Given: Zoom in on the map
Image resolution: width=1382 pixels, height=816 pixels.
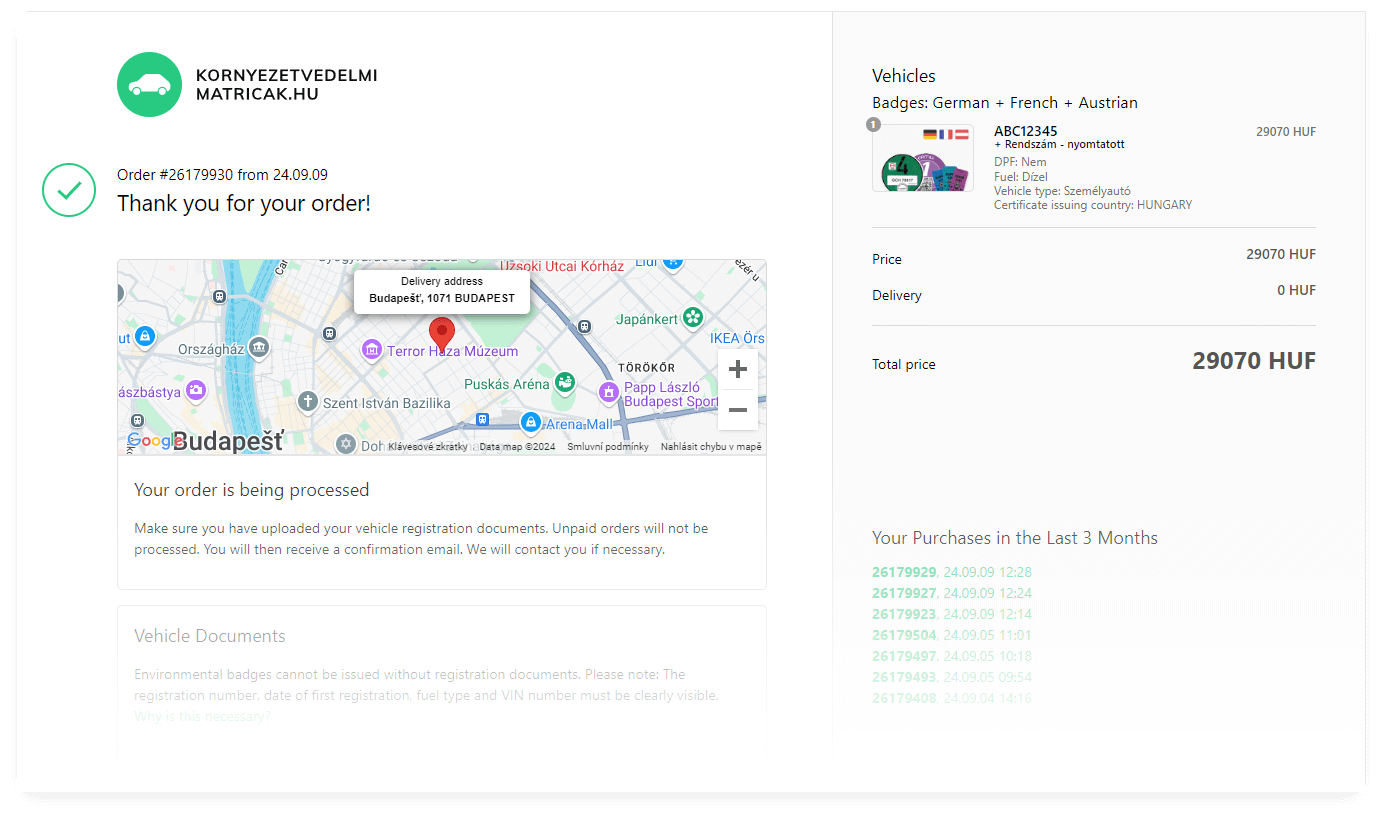Looking at the screenshot, I should click(737, 370).
